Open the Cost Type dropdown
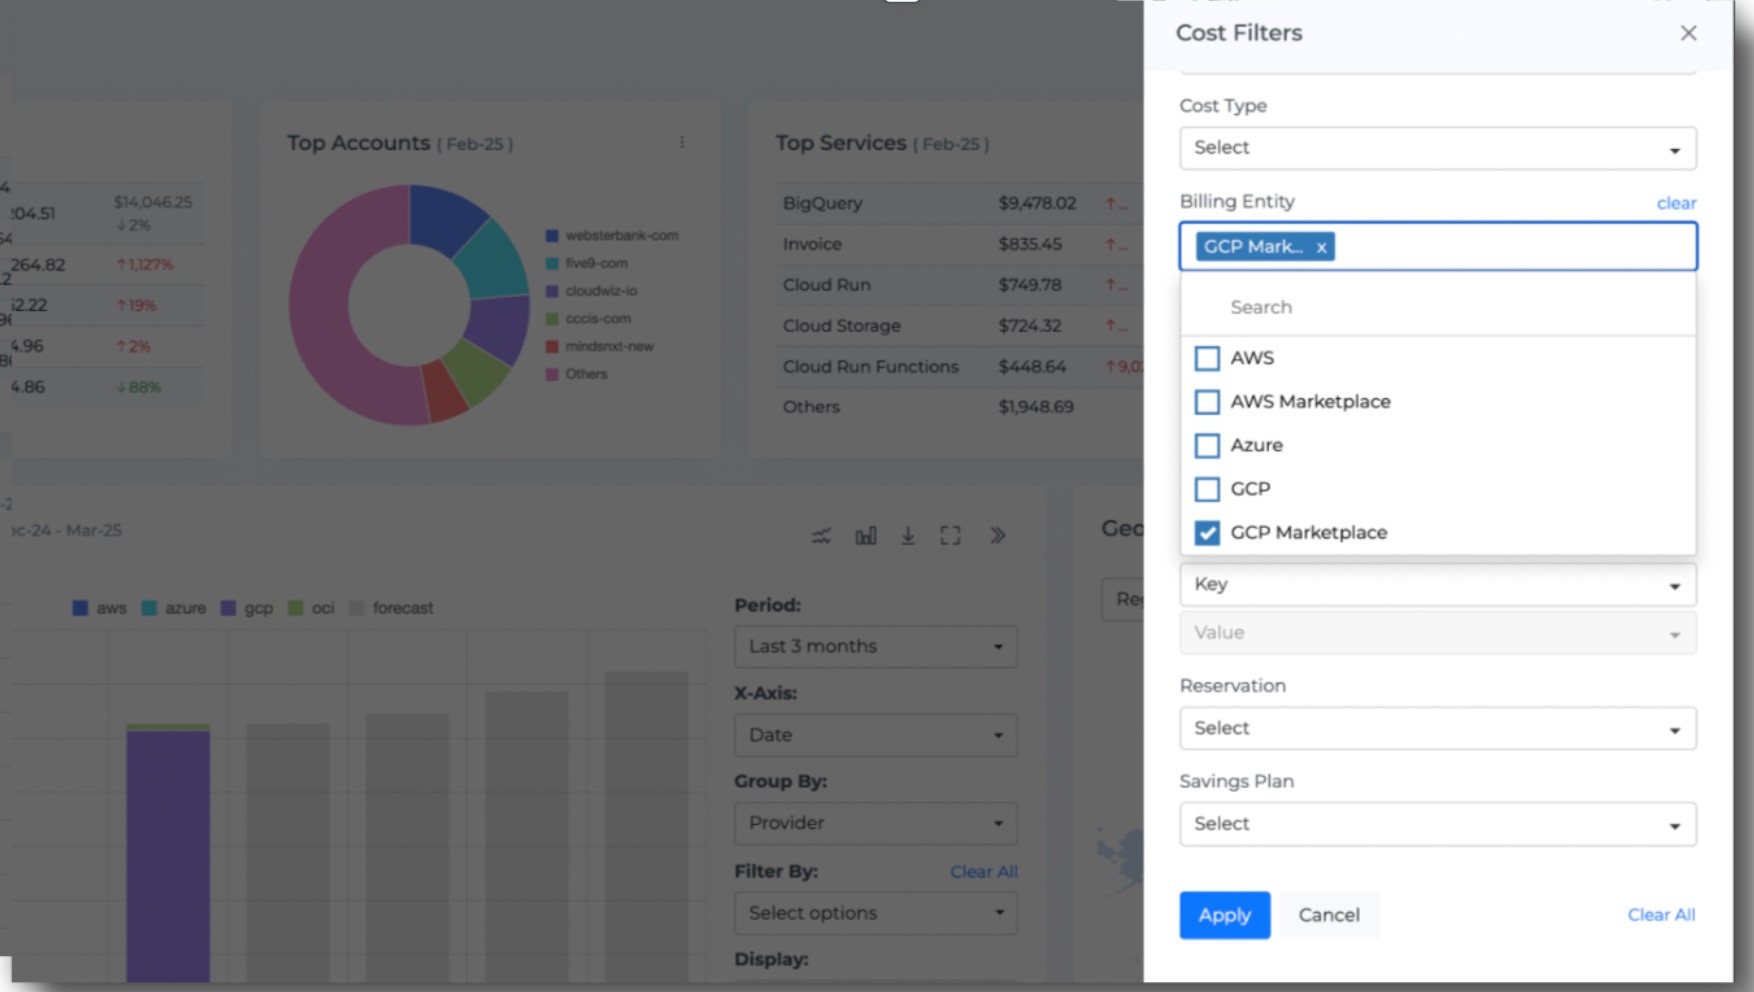 (1437, 148)
